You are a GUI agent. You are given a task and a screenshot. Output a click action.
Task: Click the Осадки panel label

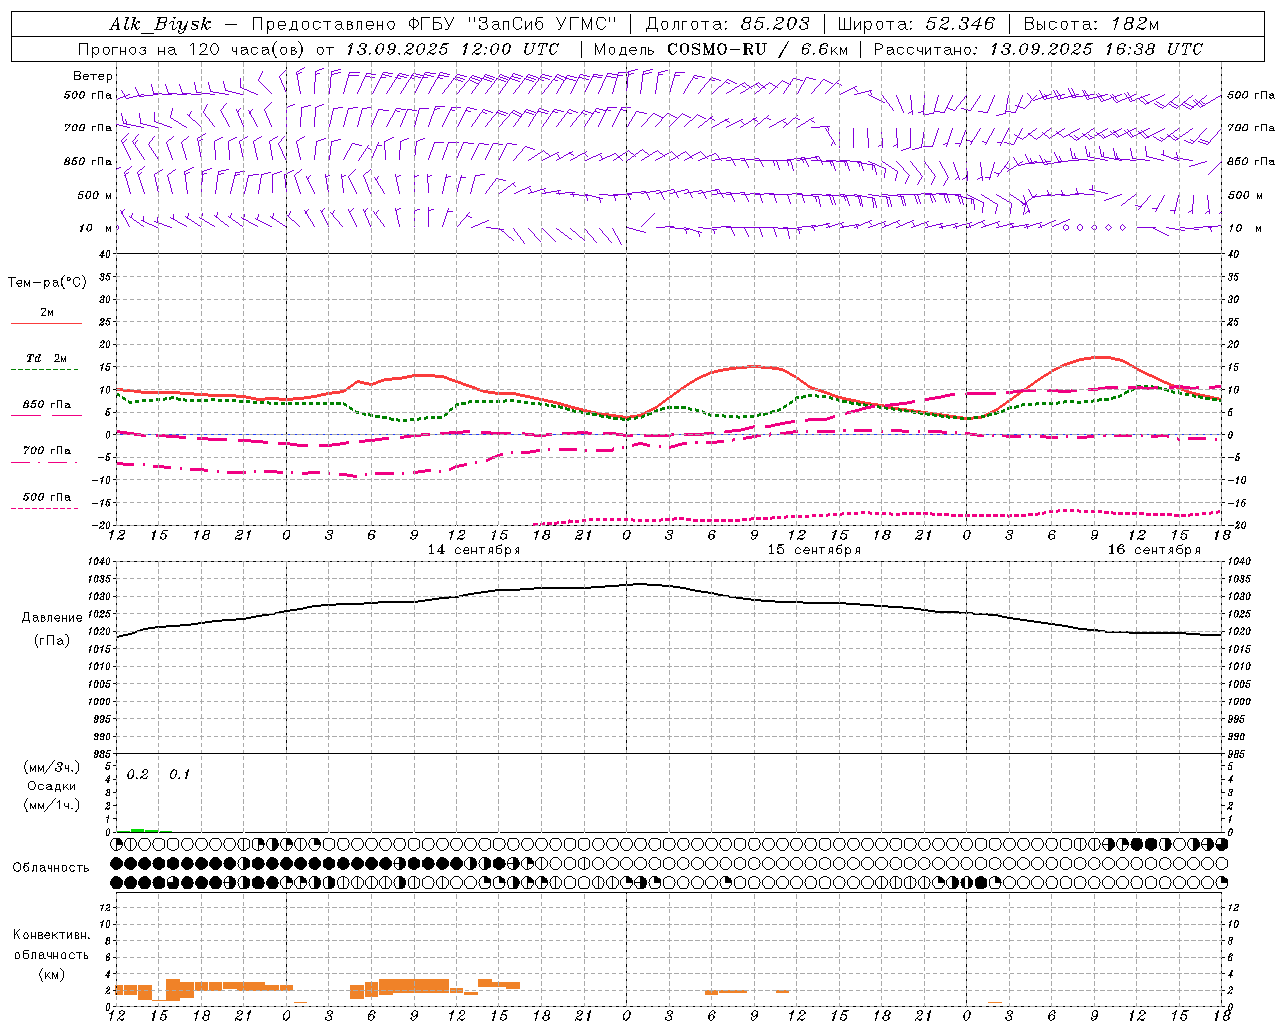pos(52,787)
